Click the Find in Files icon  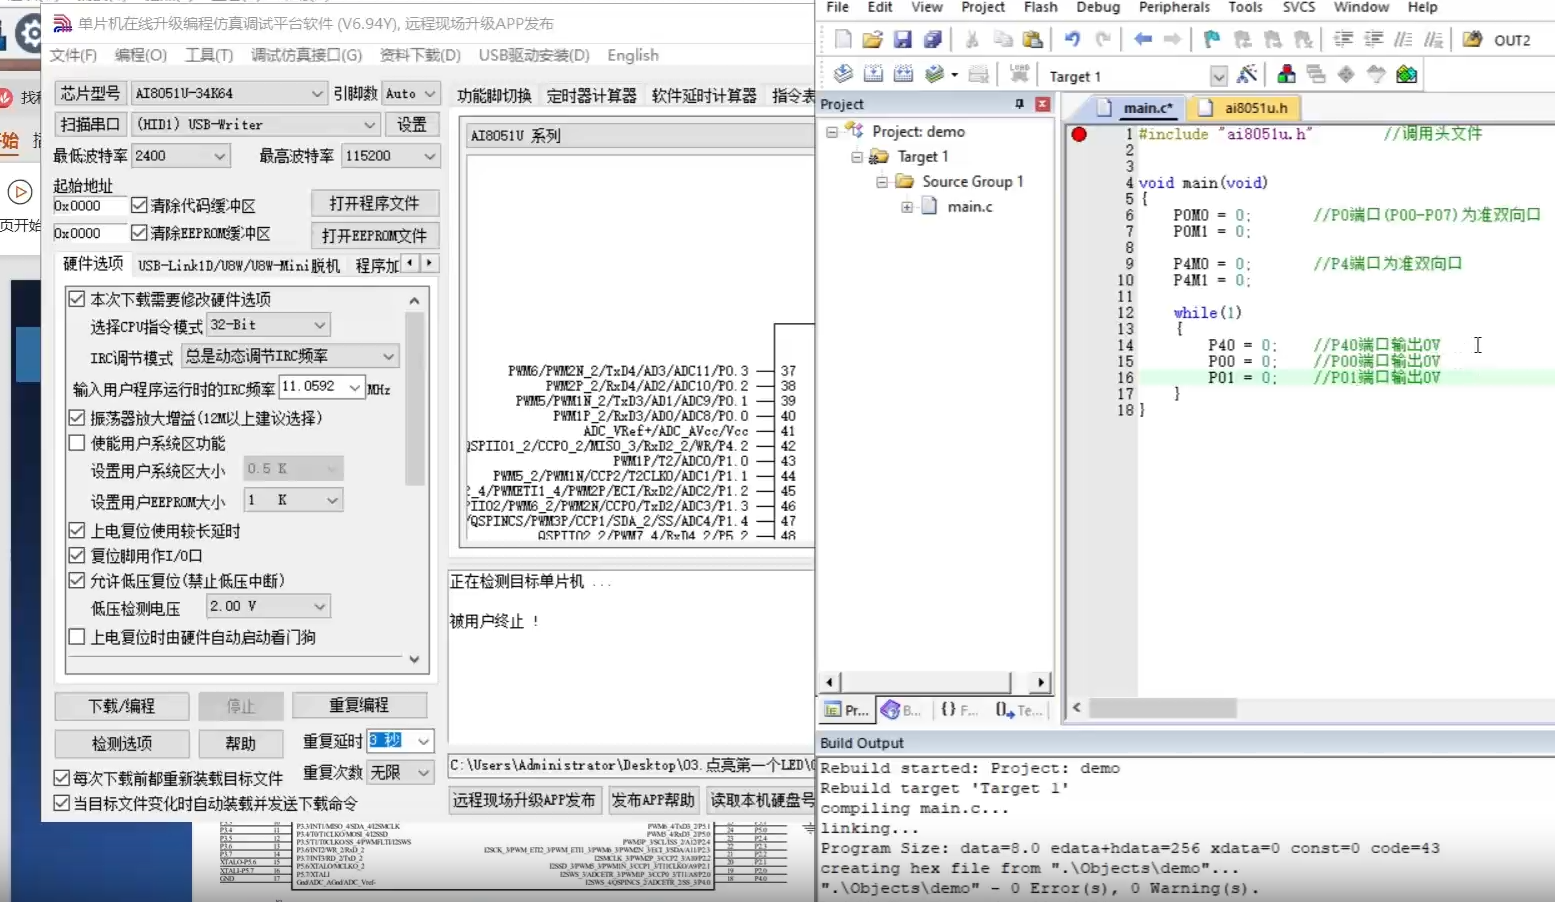(1472, 40)
